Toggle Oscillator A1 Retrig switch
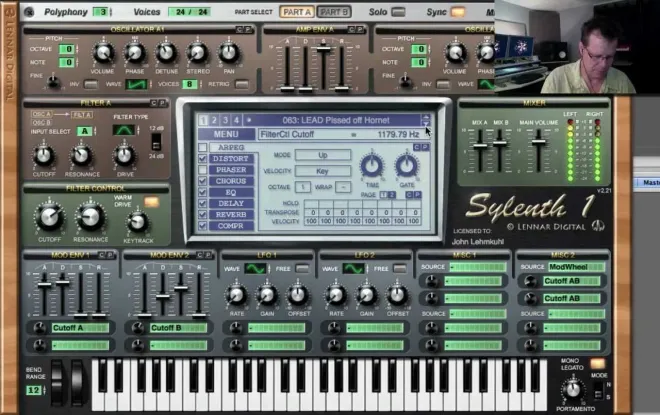The width and height of the screenshot is (660, 415). (242, 84)
